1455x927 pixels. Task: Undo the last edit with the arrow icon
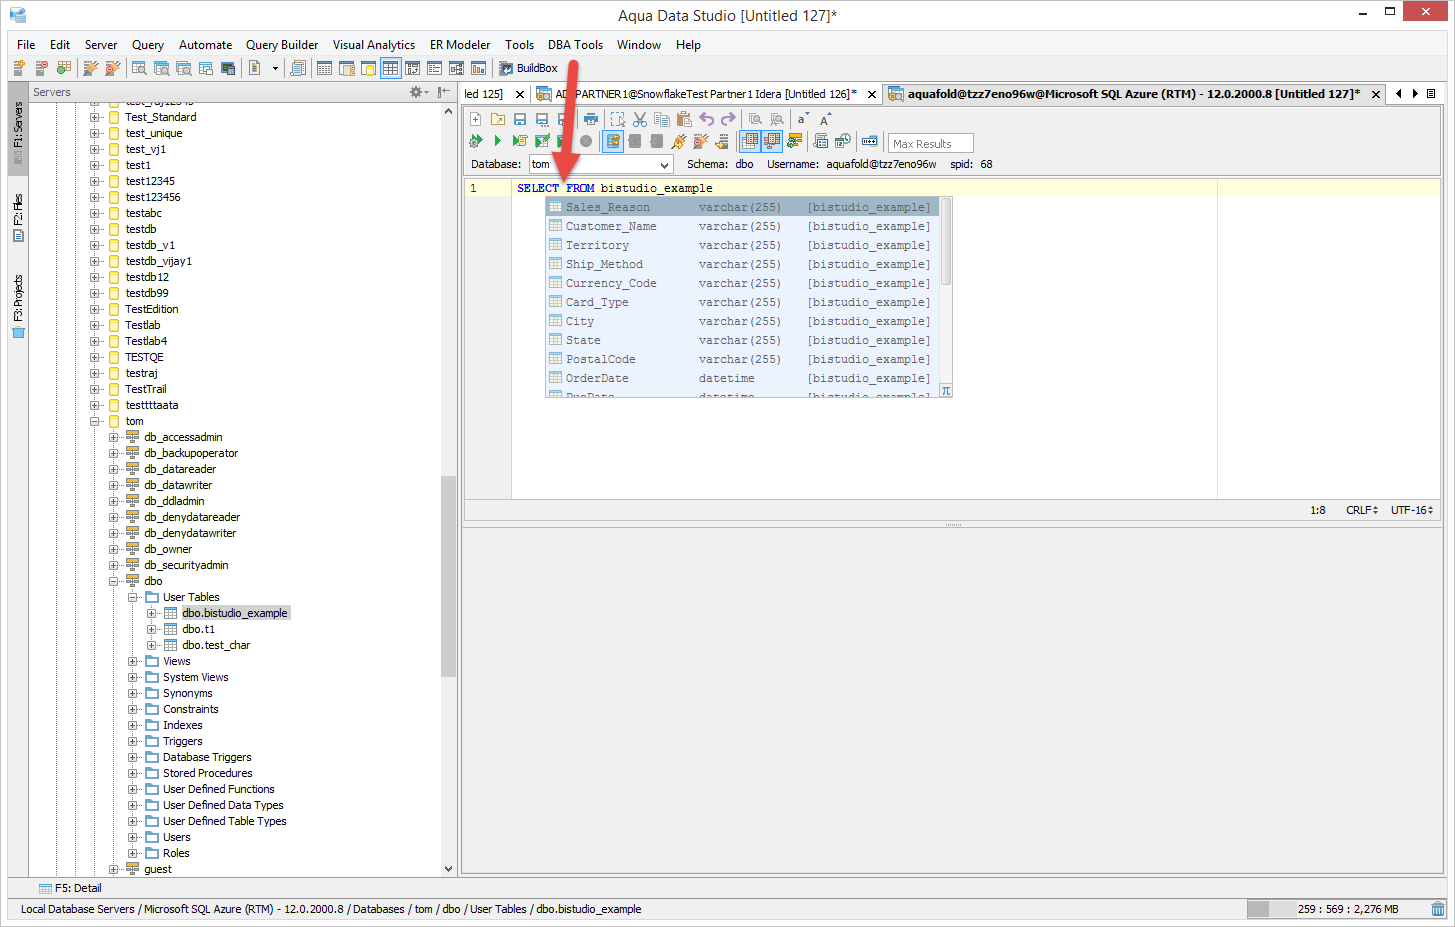(706, 119)
